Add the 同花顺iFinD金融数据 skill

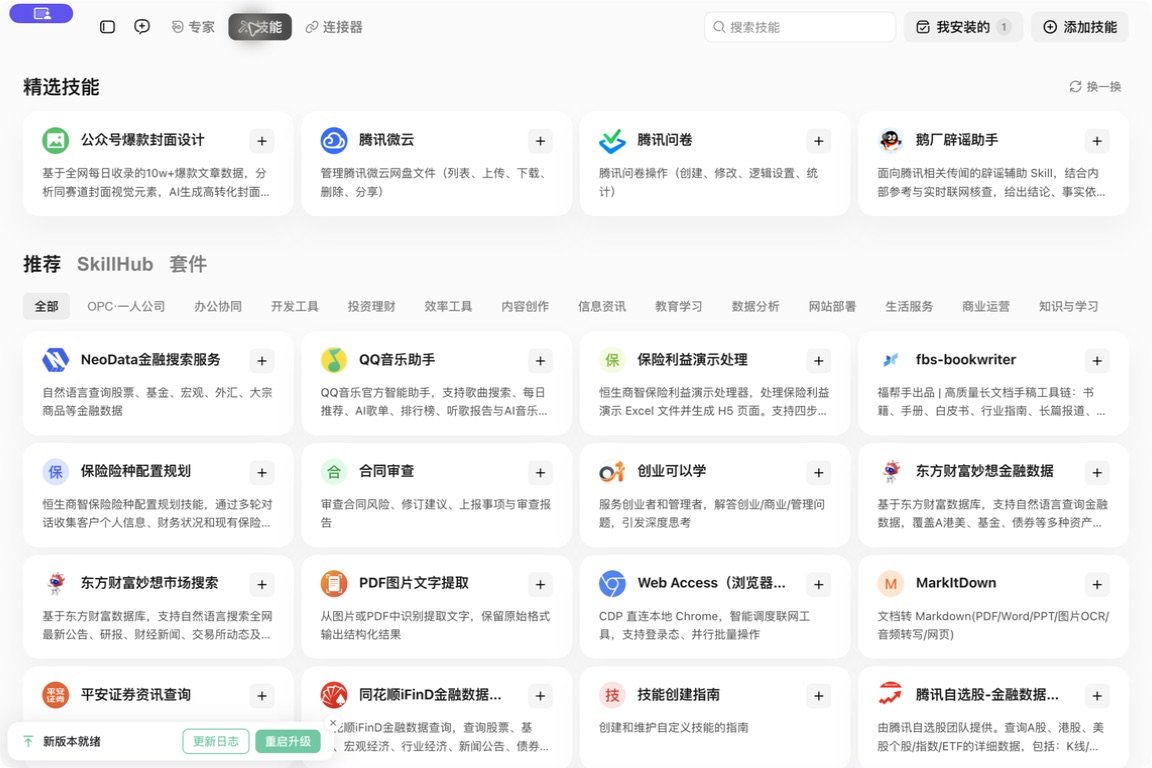(540, 696)
